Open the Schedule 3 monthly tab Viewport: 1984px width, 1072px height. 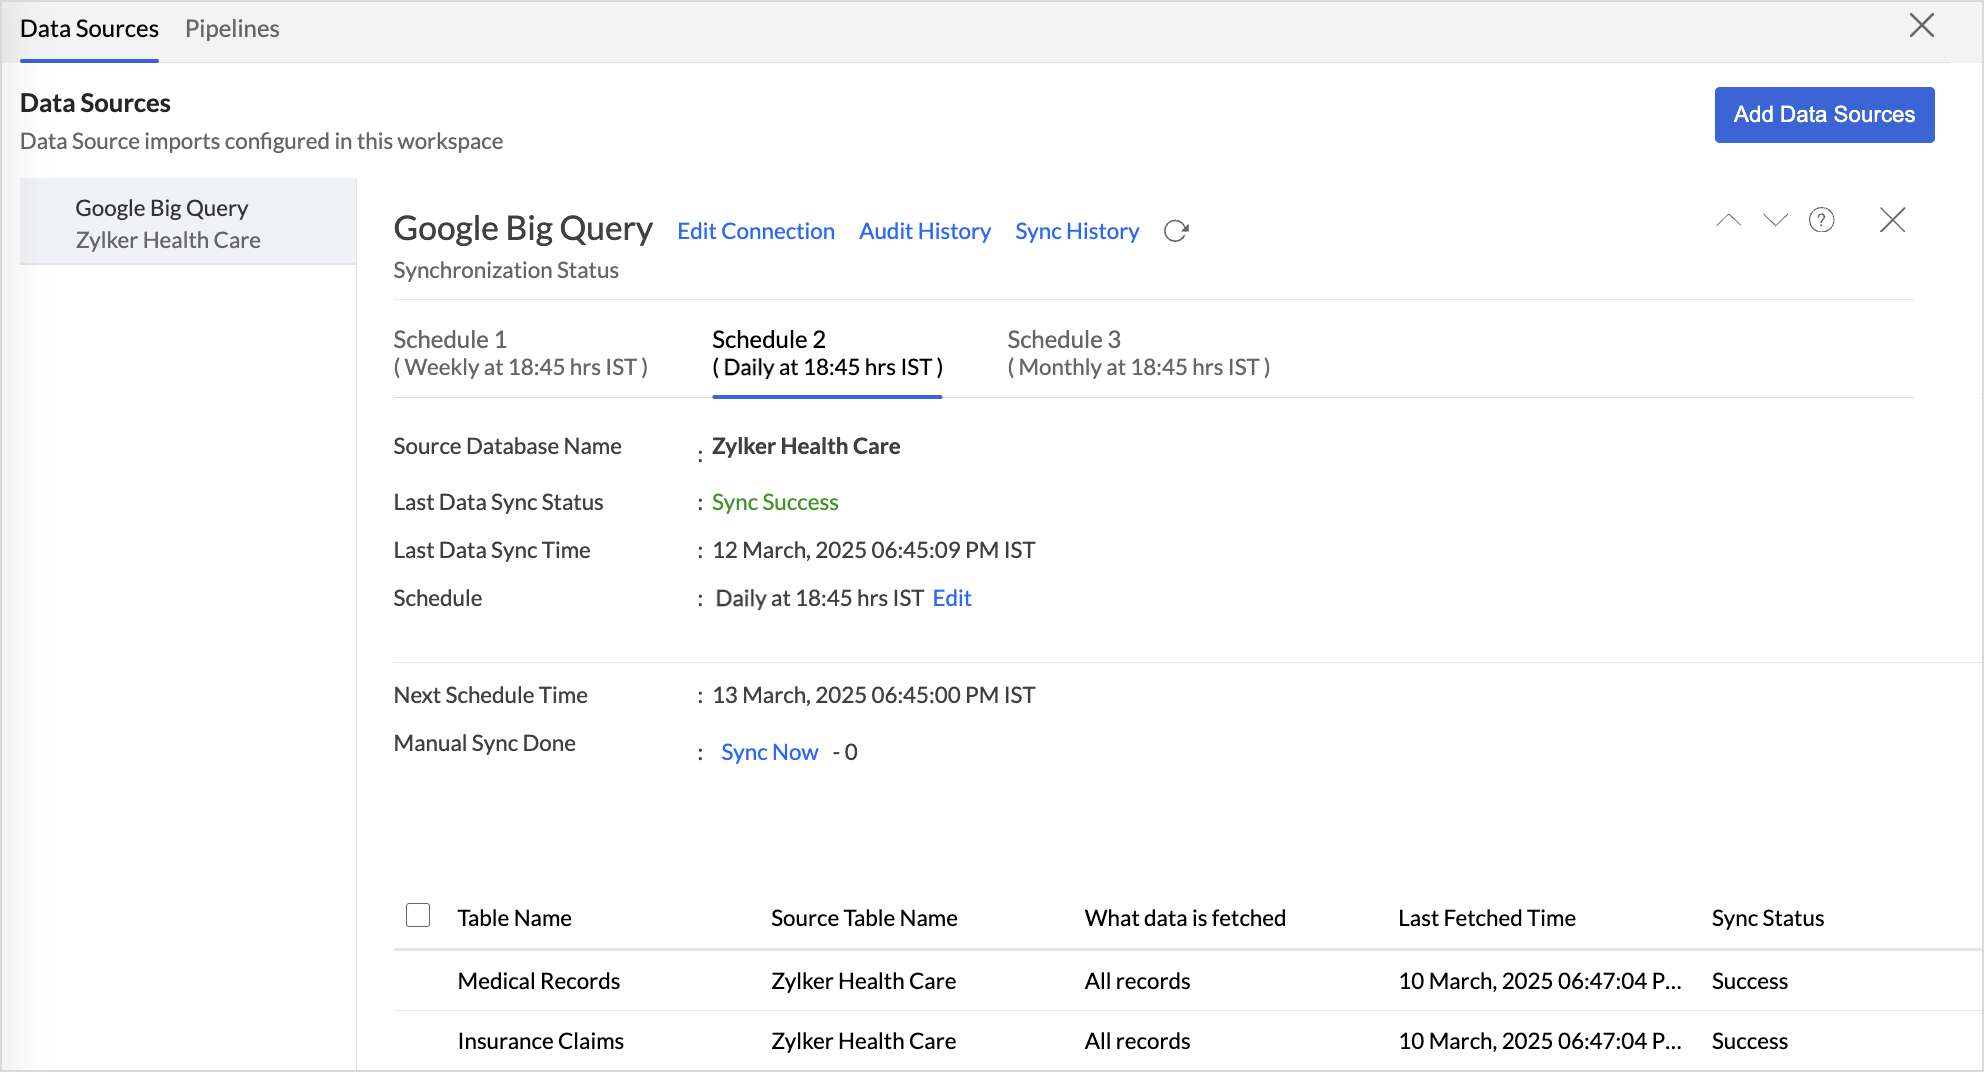pyautogui.click(x=1138, y=353)
